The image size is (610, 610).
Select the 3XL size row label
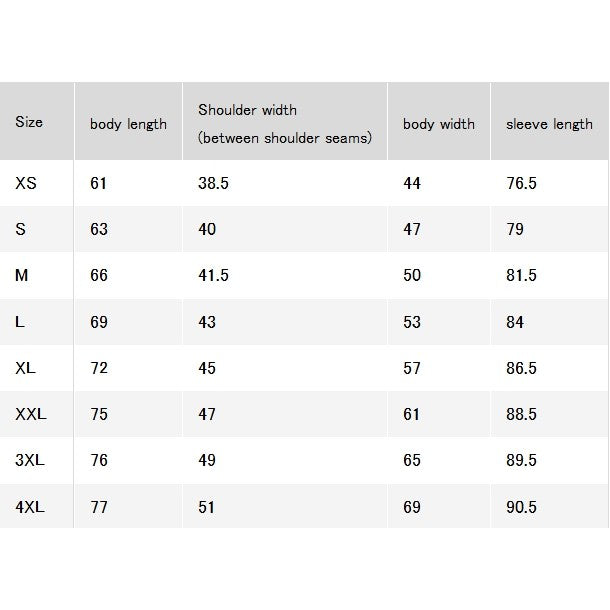coord(30,460)
